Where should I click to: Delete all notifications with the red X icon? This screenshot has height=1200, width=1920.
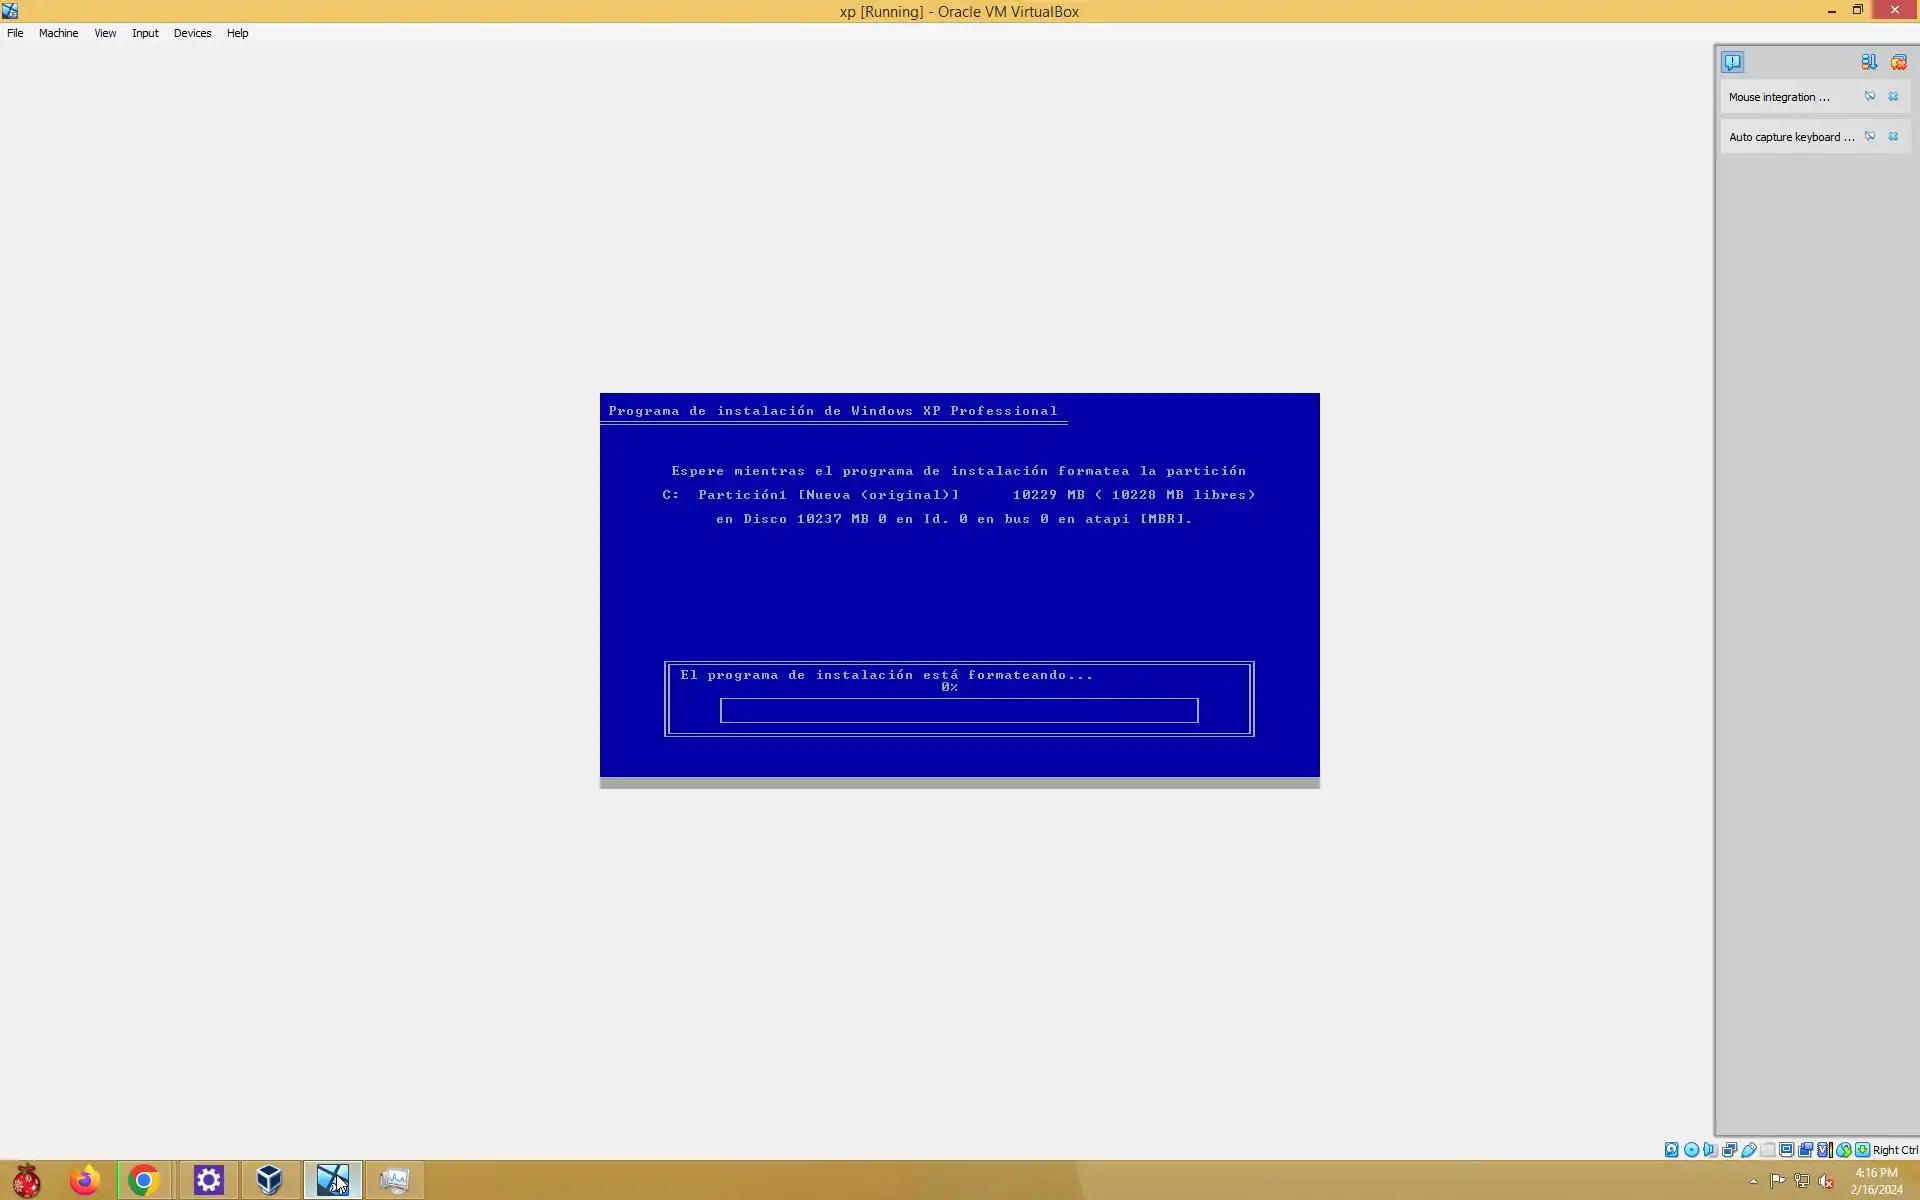[1898, 62]
